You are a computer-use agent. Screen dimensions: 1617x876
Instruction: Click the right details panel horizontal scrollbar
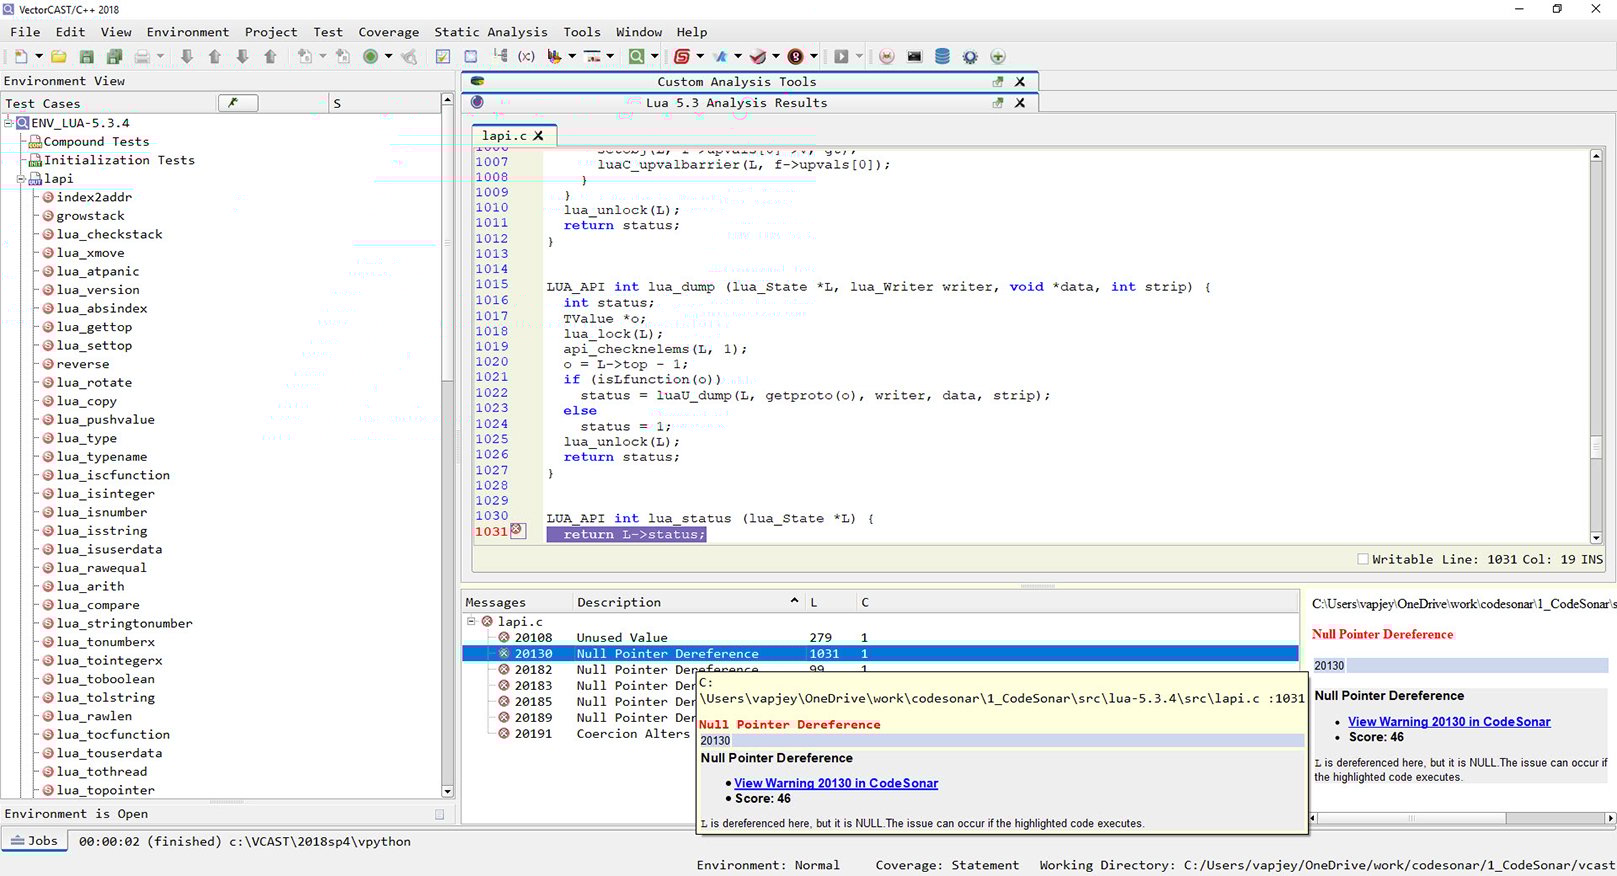(x=1462, y=818)
